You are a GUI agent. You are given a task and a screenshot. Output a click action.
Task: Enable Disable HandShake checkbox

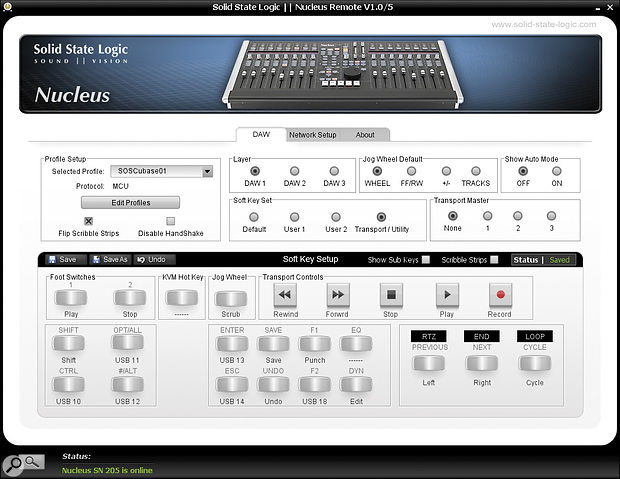pos(170,221)
